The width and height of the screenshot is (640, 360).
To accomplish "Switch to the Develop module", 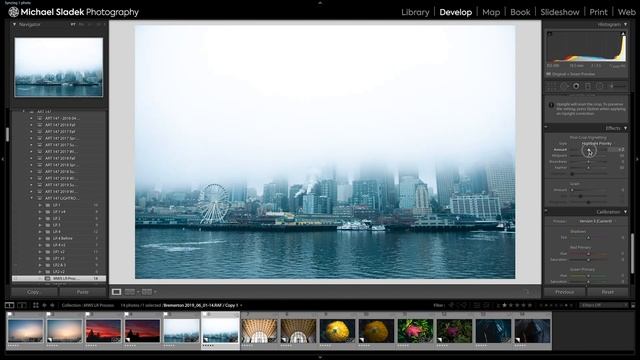I will [456, 12].
